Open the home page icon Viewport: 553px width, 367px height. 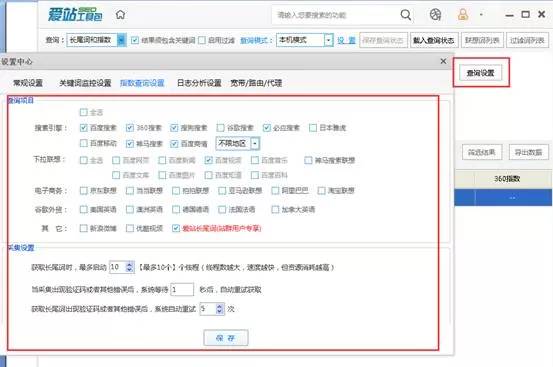click(120, 15)
